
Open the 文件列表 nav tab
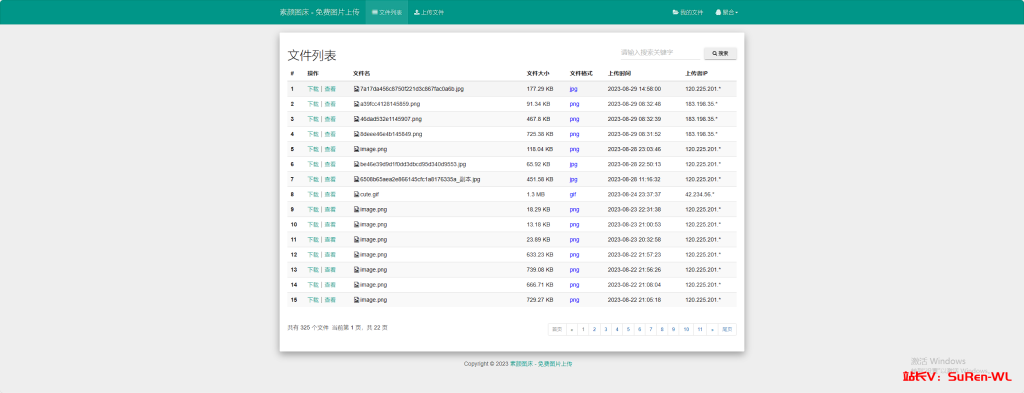(x=387, y=12)
